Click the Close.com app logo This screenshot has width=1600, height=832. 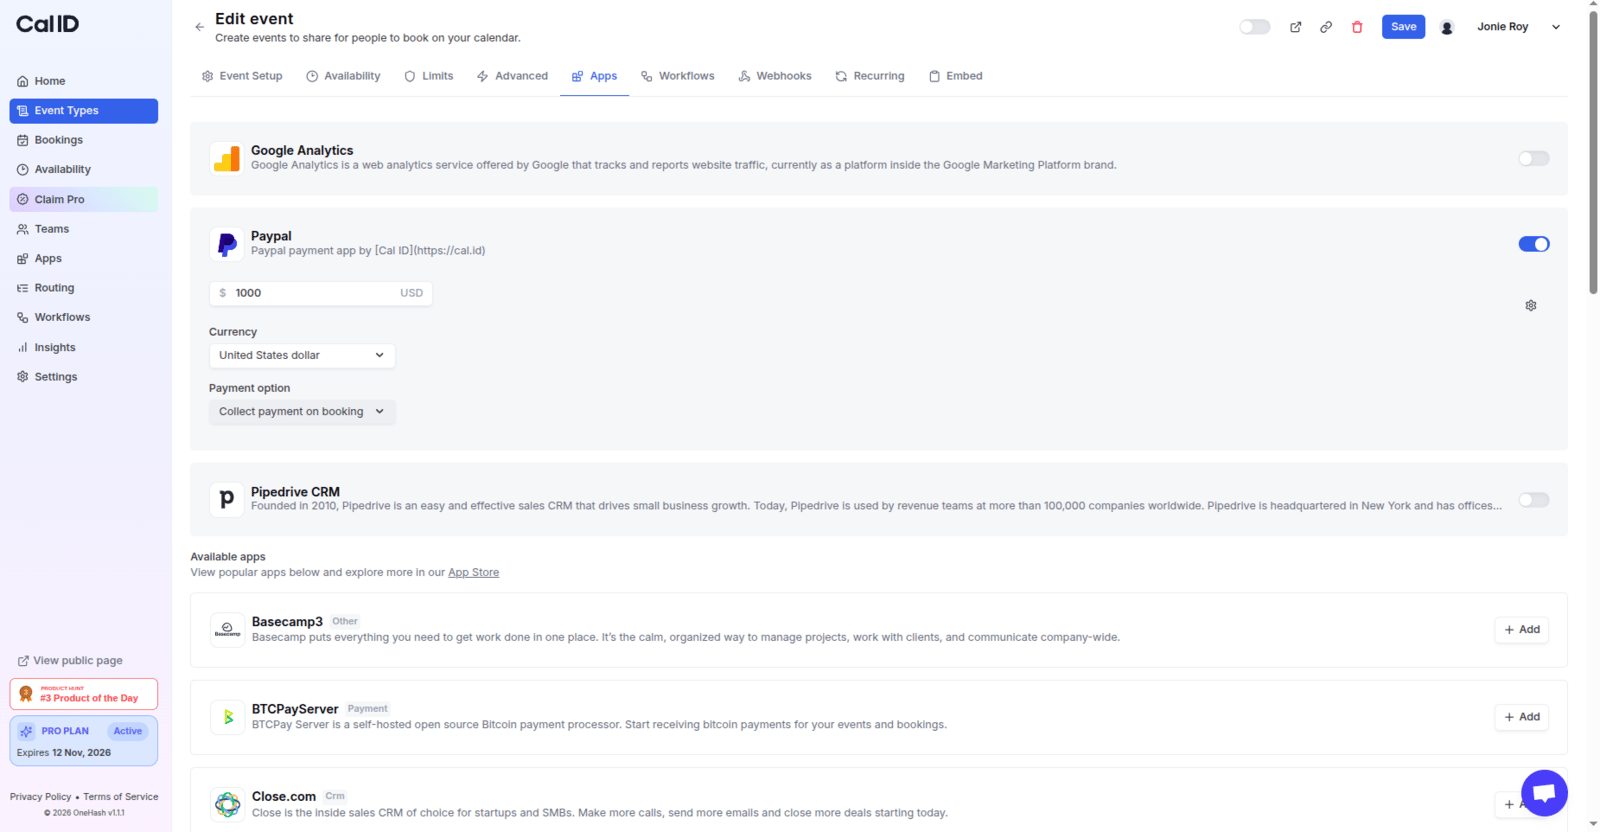[228, 804]
